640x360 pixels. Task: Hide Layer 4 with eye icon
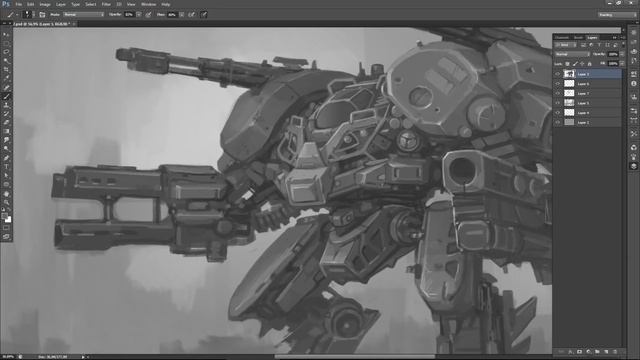tap(558, 113)
